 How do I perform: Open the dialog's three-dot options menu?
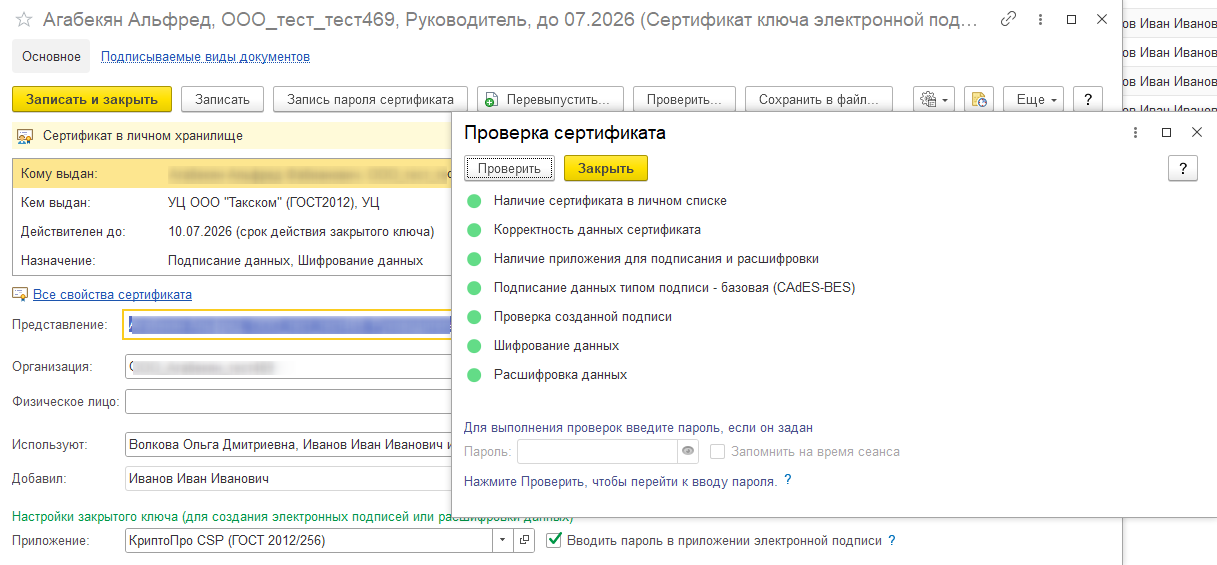(x=1135, y=133)
